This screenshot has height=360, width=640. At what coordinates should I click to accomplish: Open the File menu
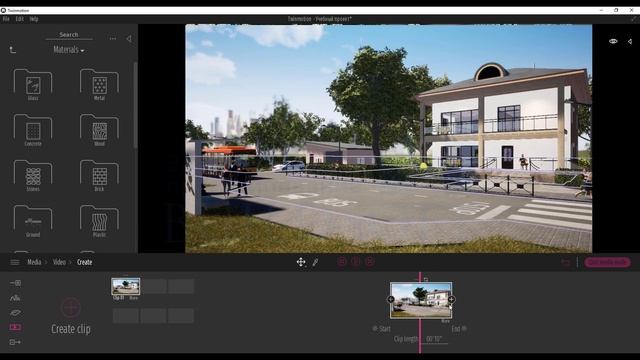coord(6,19)
